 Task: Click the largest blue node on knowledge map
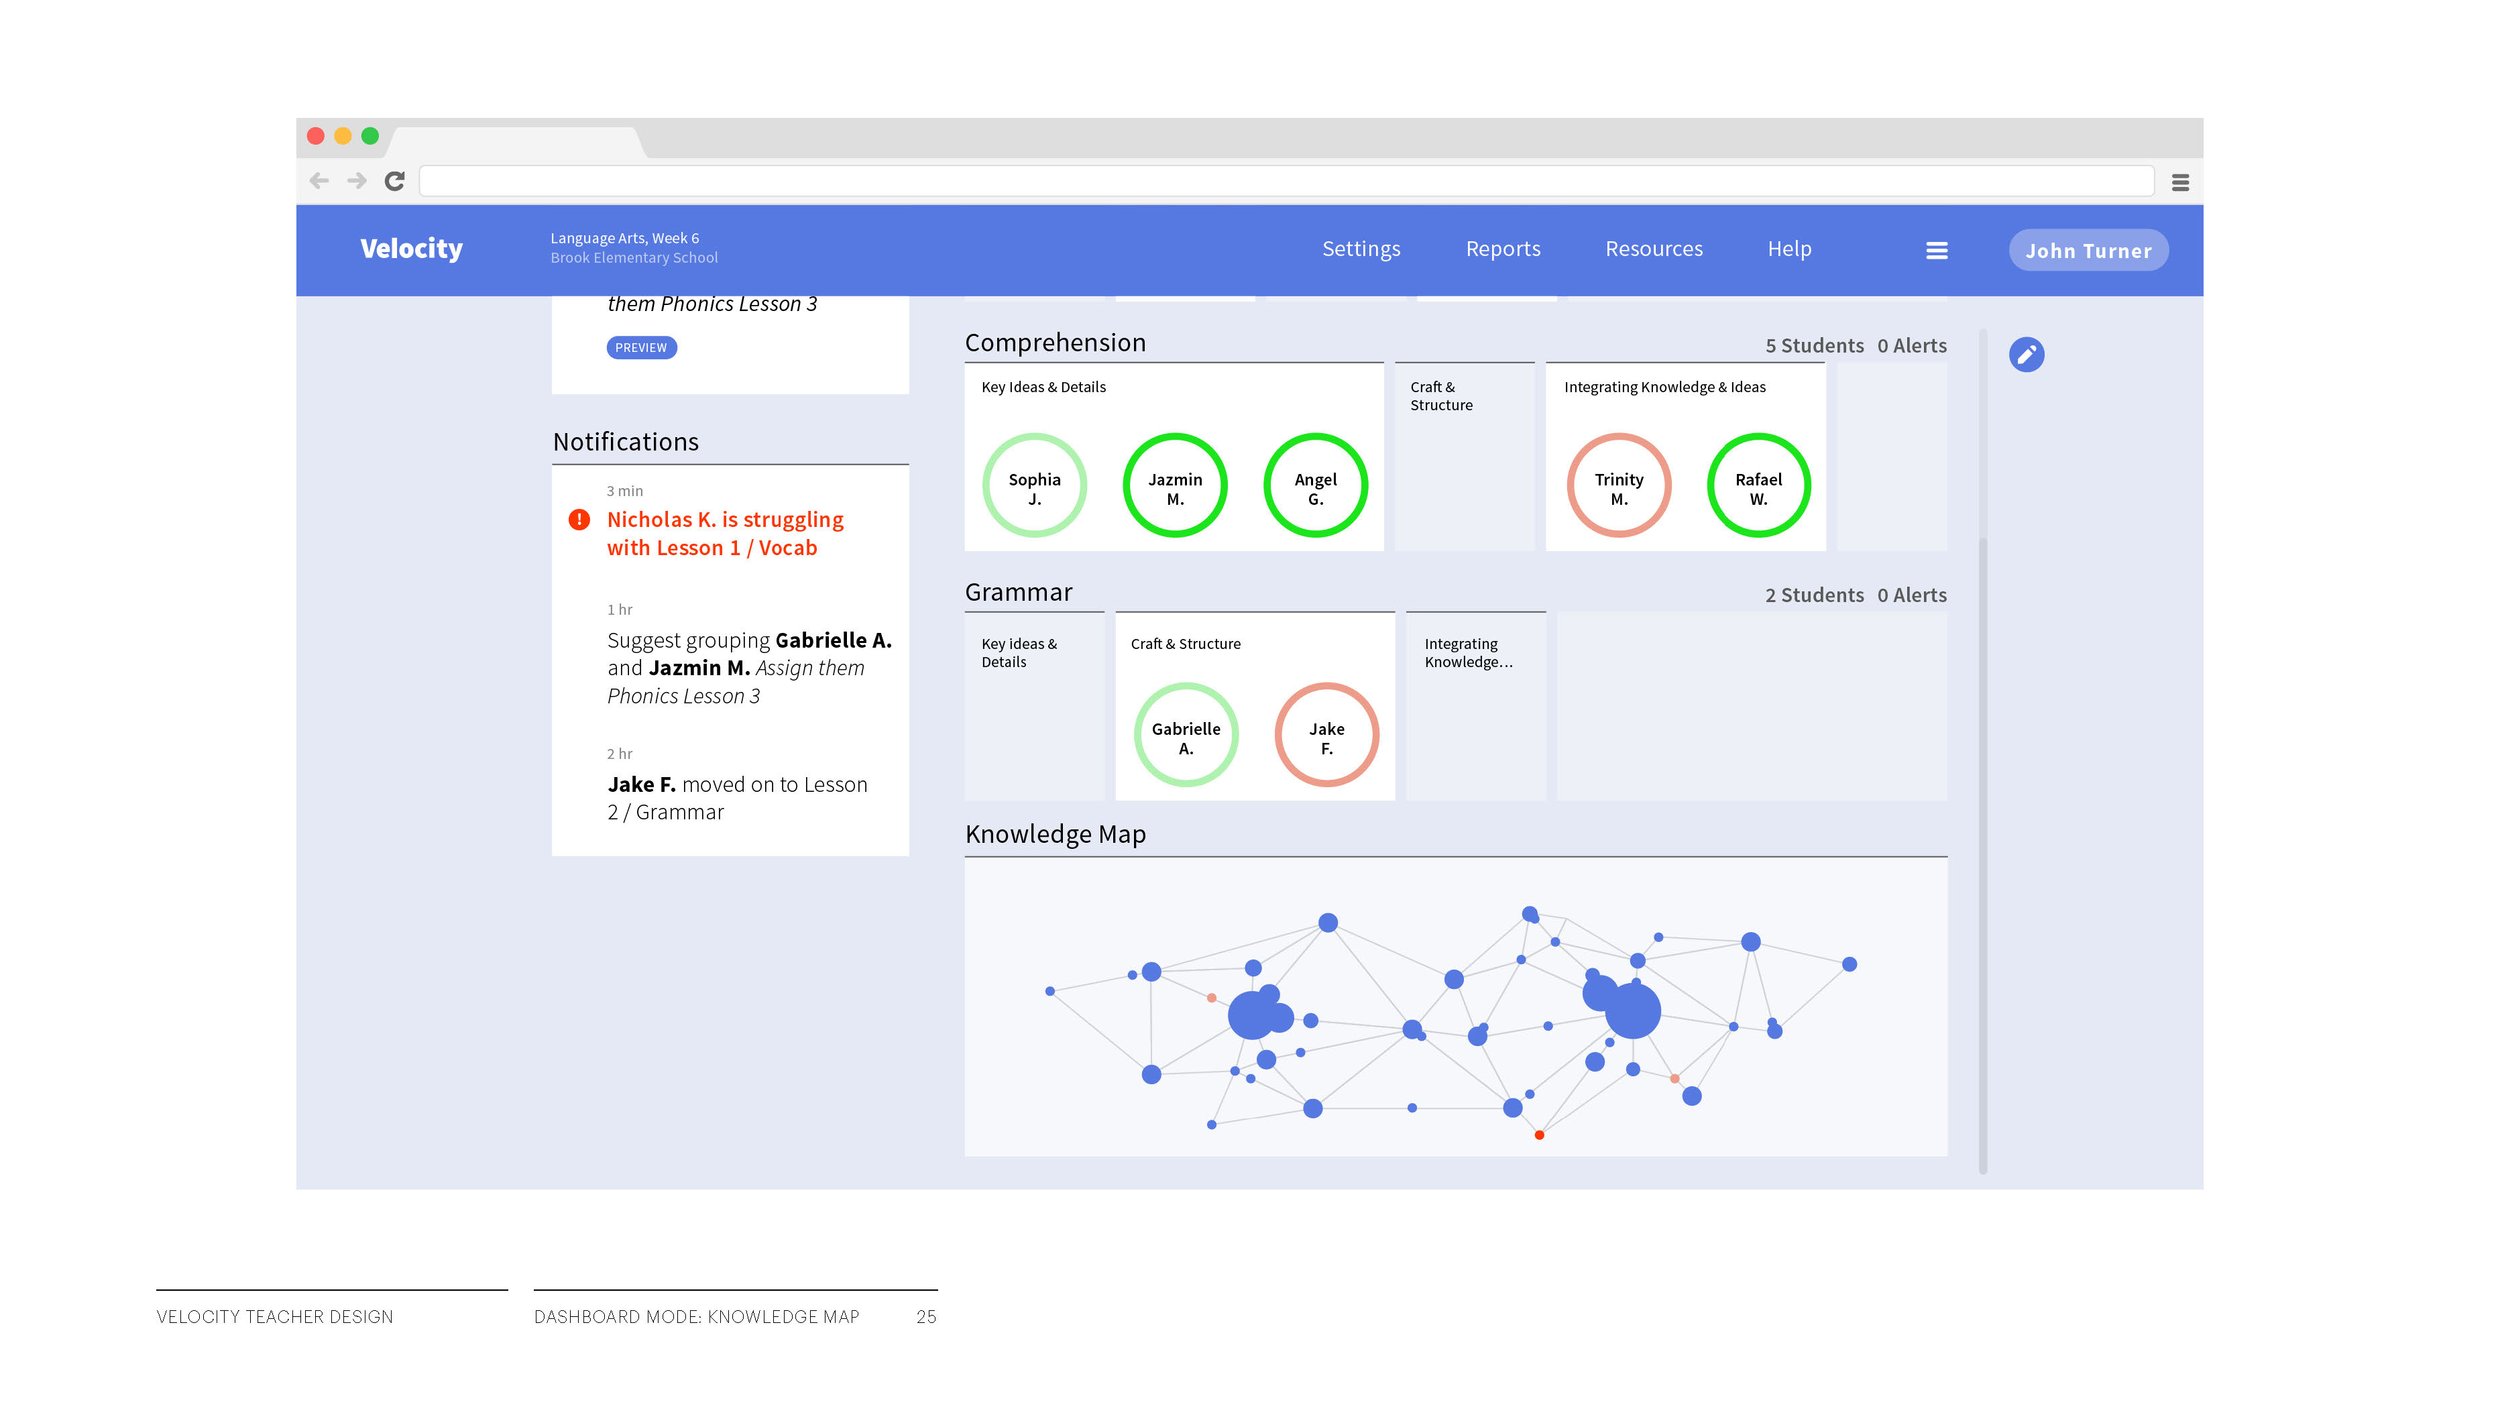coord(1632,1010)
